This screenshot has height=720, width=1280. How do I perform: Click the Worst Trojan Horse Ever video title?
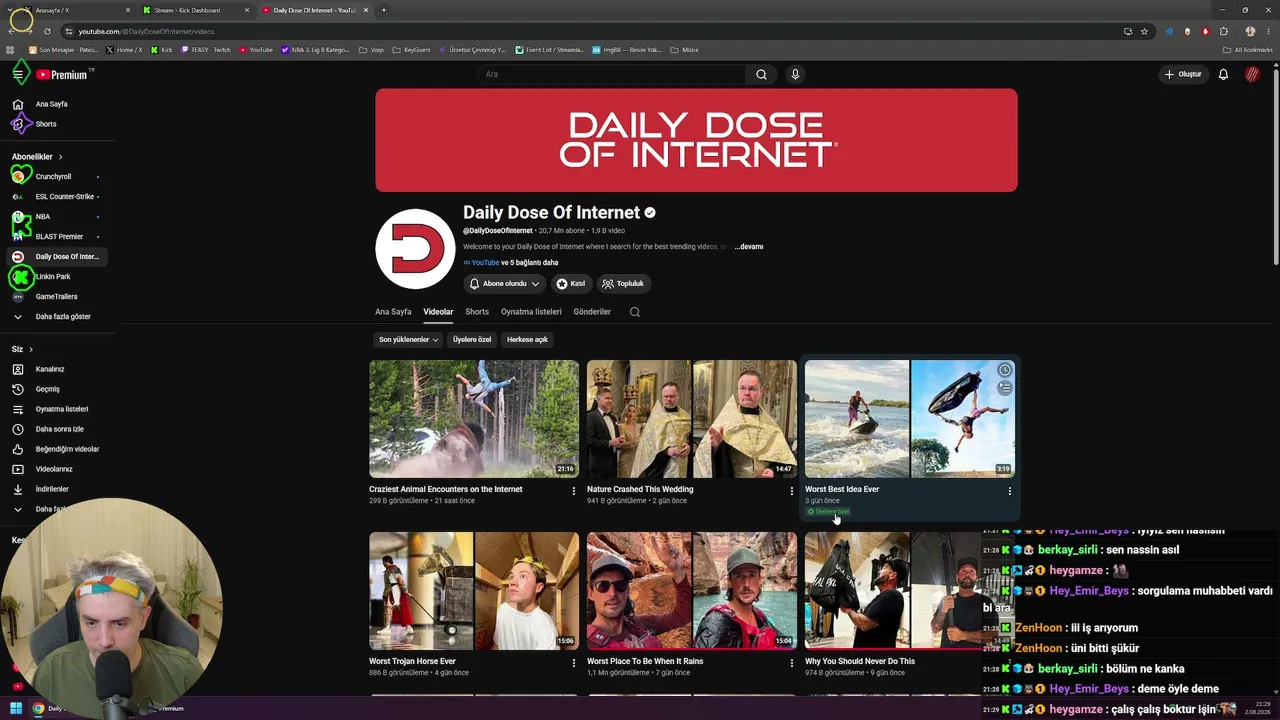point(412,661)
